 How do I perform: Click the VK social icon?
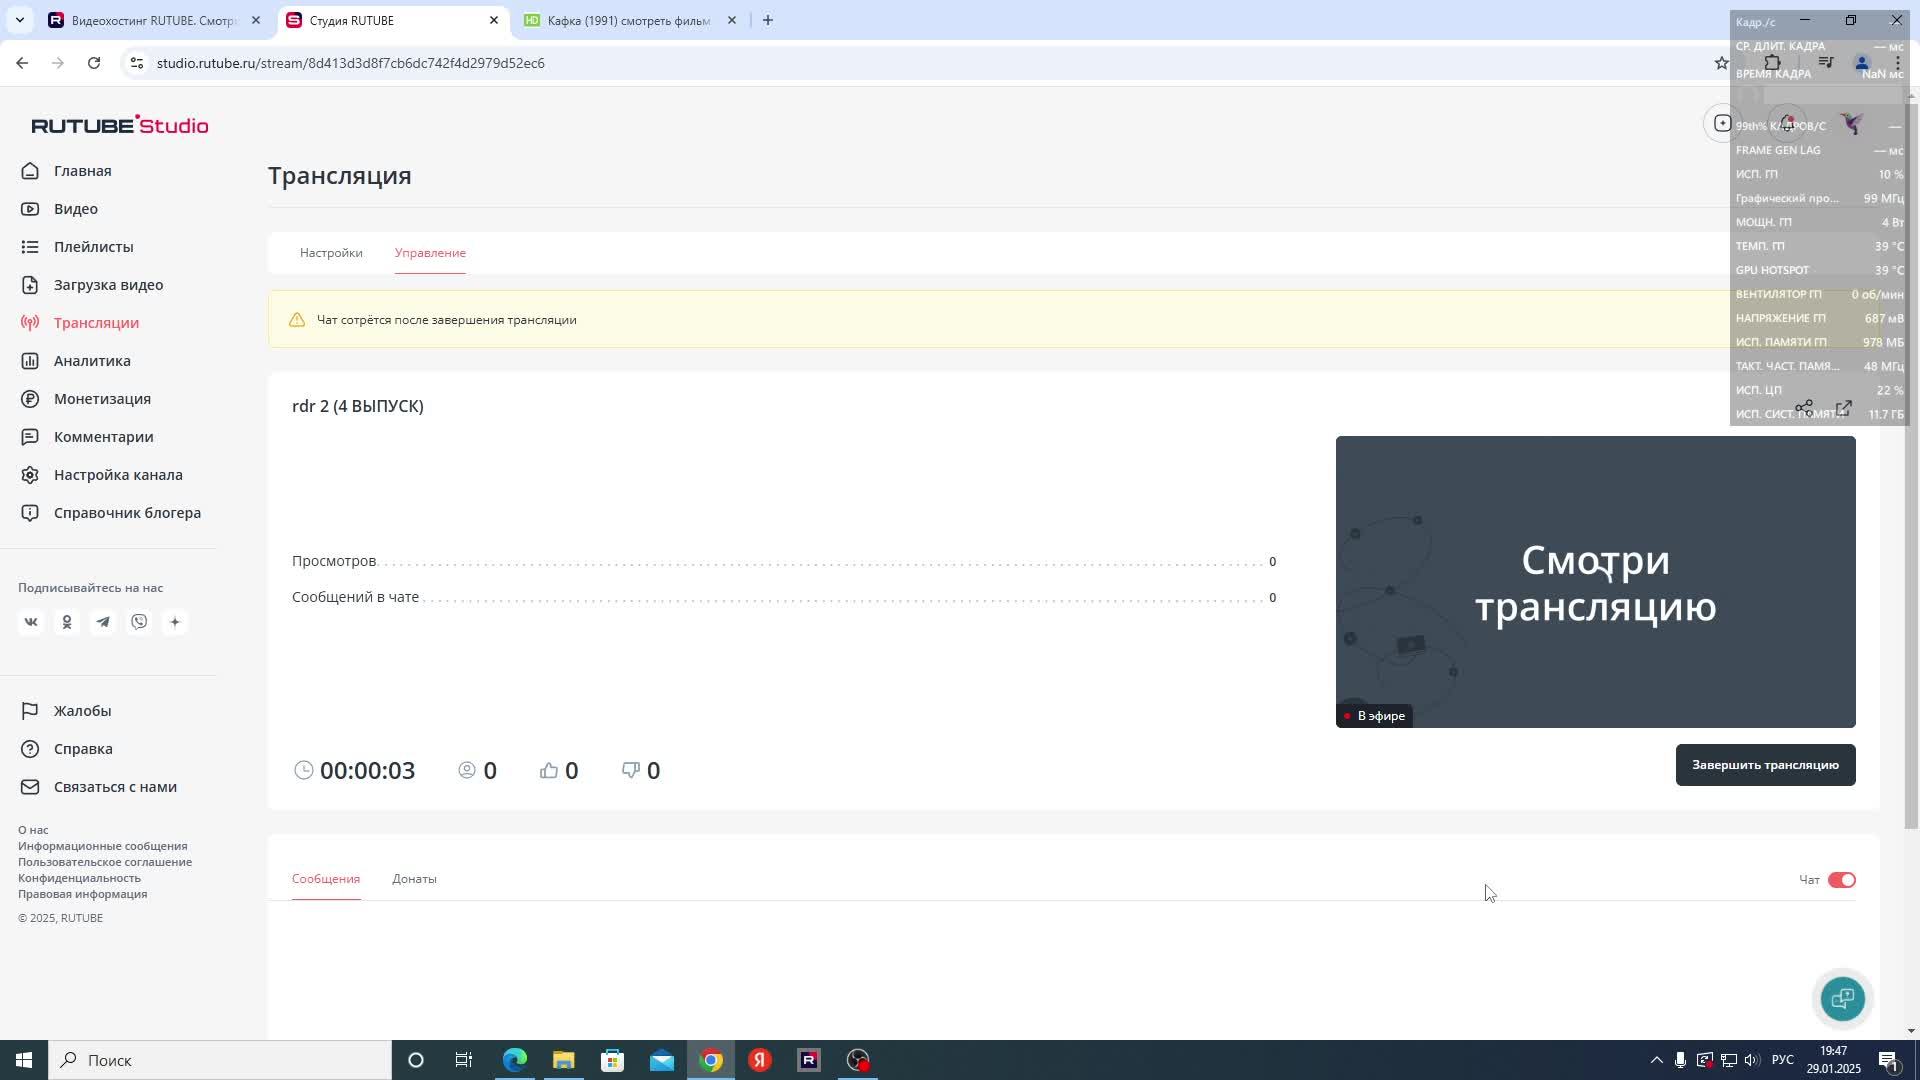[x=31, y=622]
